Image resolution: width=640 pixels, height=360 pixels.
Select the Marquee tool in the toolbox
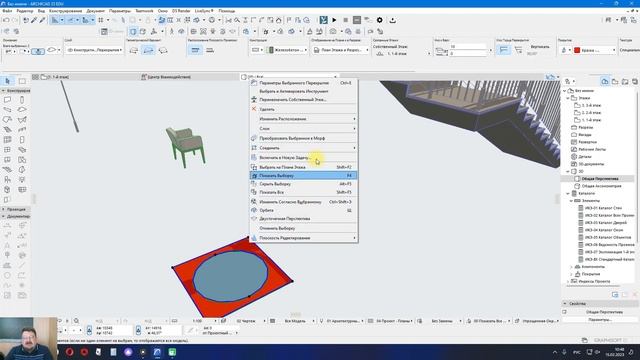pos(22,81)
